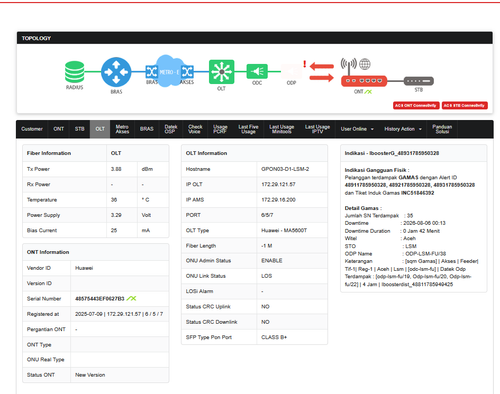Click the AKSES-side Metro switch icon
500x394 pixels.
point(187,71)
